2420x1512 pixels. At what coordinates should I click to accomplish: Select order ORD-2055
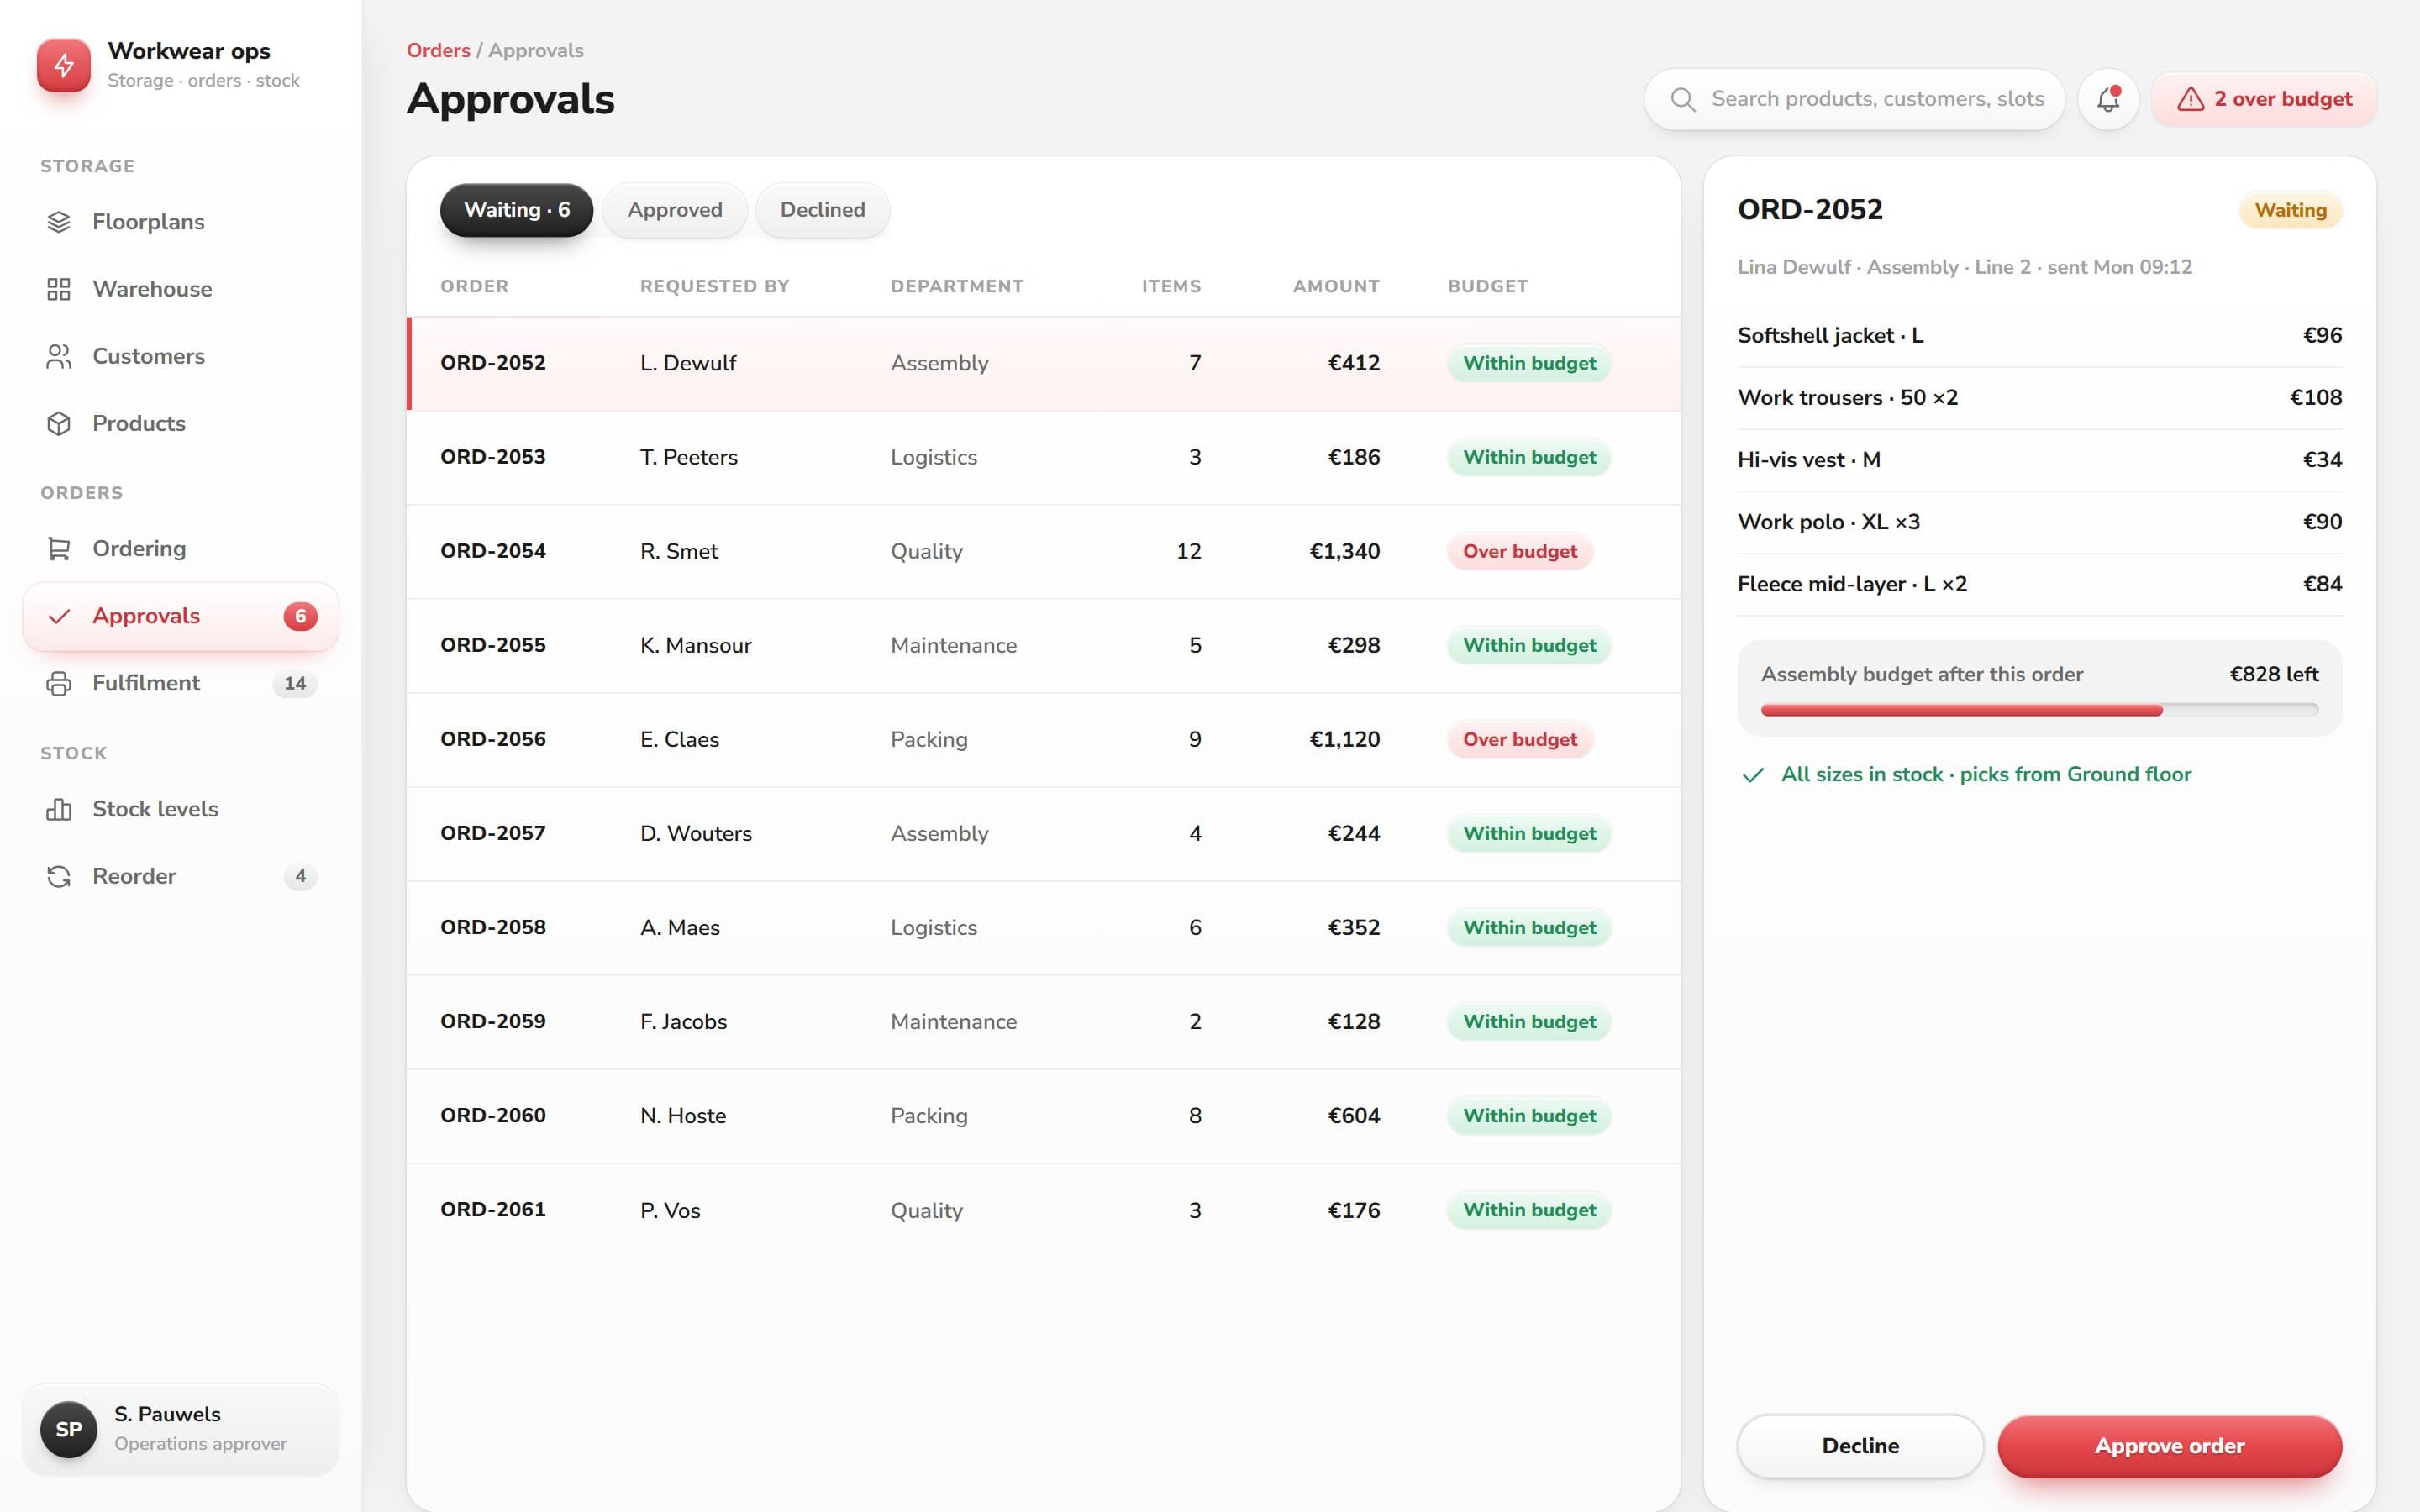(x=1043, y=645)
